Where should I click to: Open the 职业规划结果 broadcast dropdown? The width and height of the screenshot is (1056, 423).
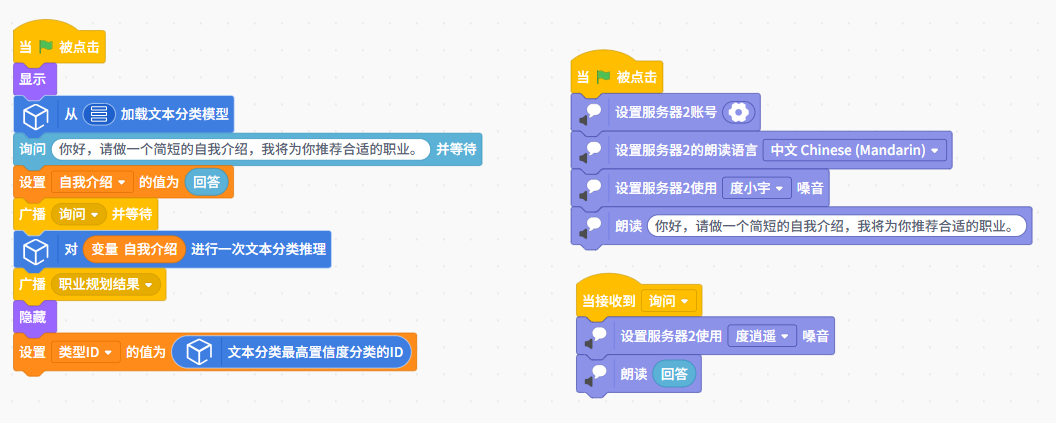tap(150, 285)
